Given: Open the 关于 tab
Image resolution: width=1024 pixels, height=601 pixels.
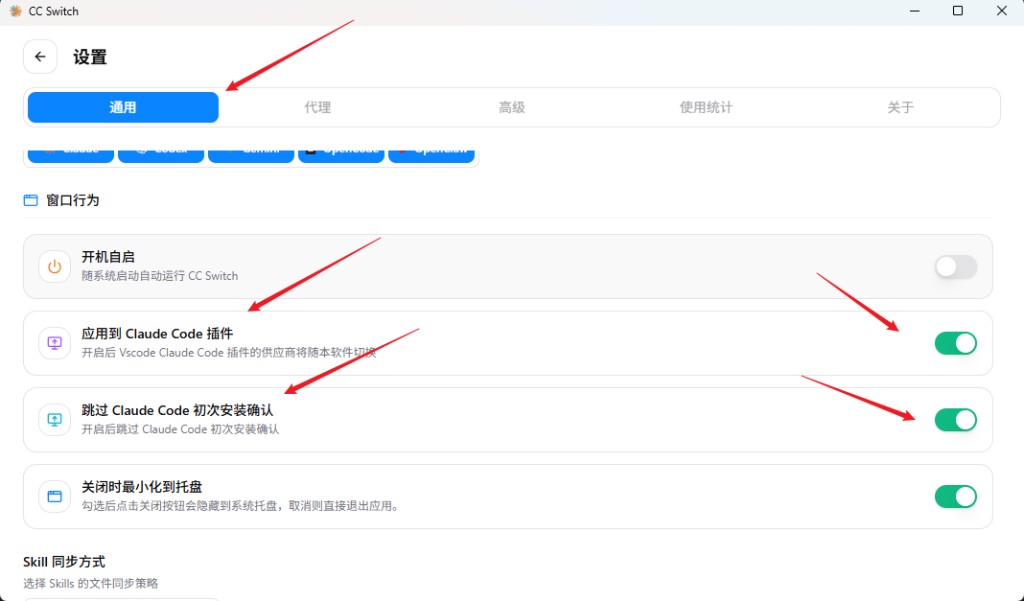Looking at the screenshot, I should (x=900, y=108).
